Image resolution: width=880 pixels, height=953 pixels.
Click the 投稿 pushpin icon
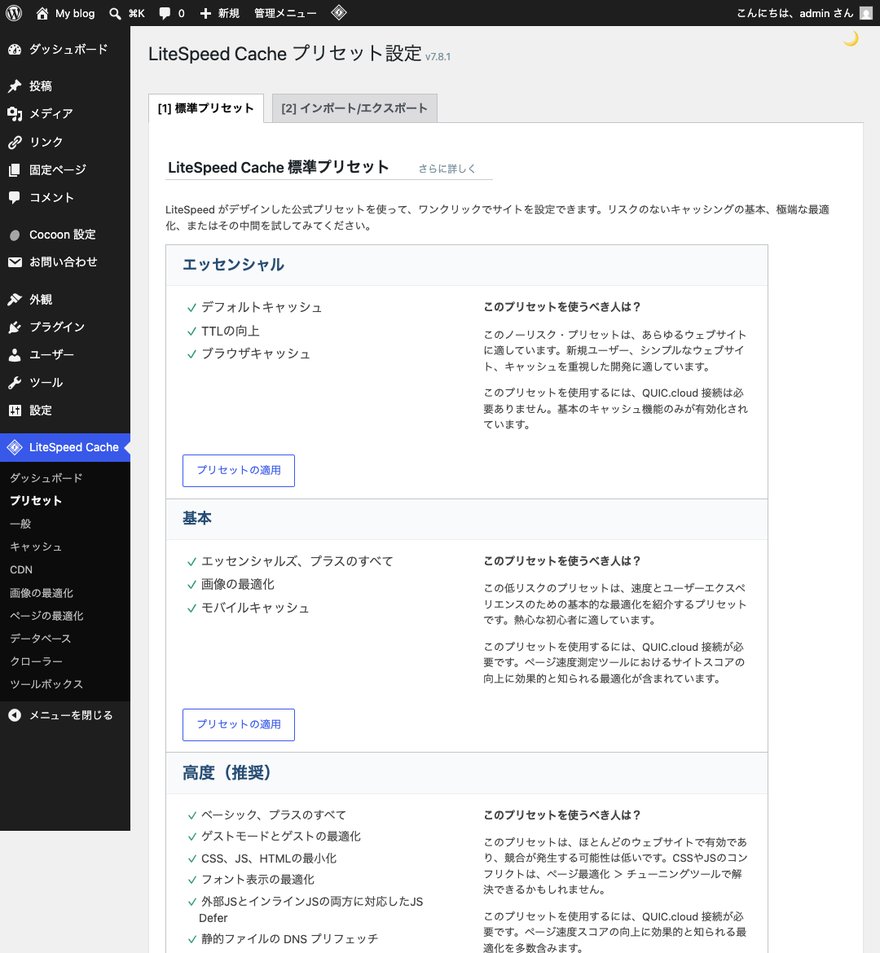click(x=15, y=86)
